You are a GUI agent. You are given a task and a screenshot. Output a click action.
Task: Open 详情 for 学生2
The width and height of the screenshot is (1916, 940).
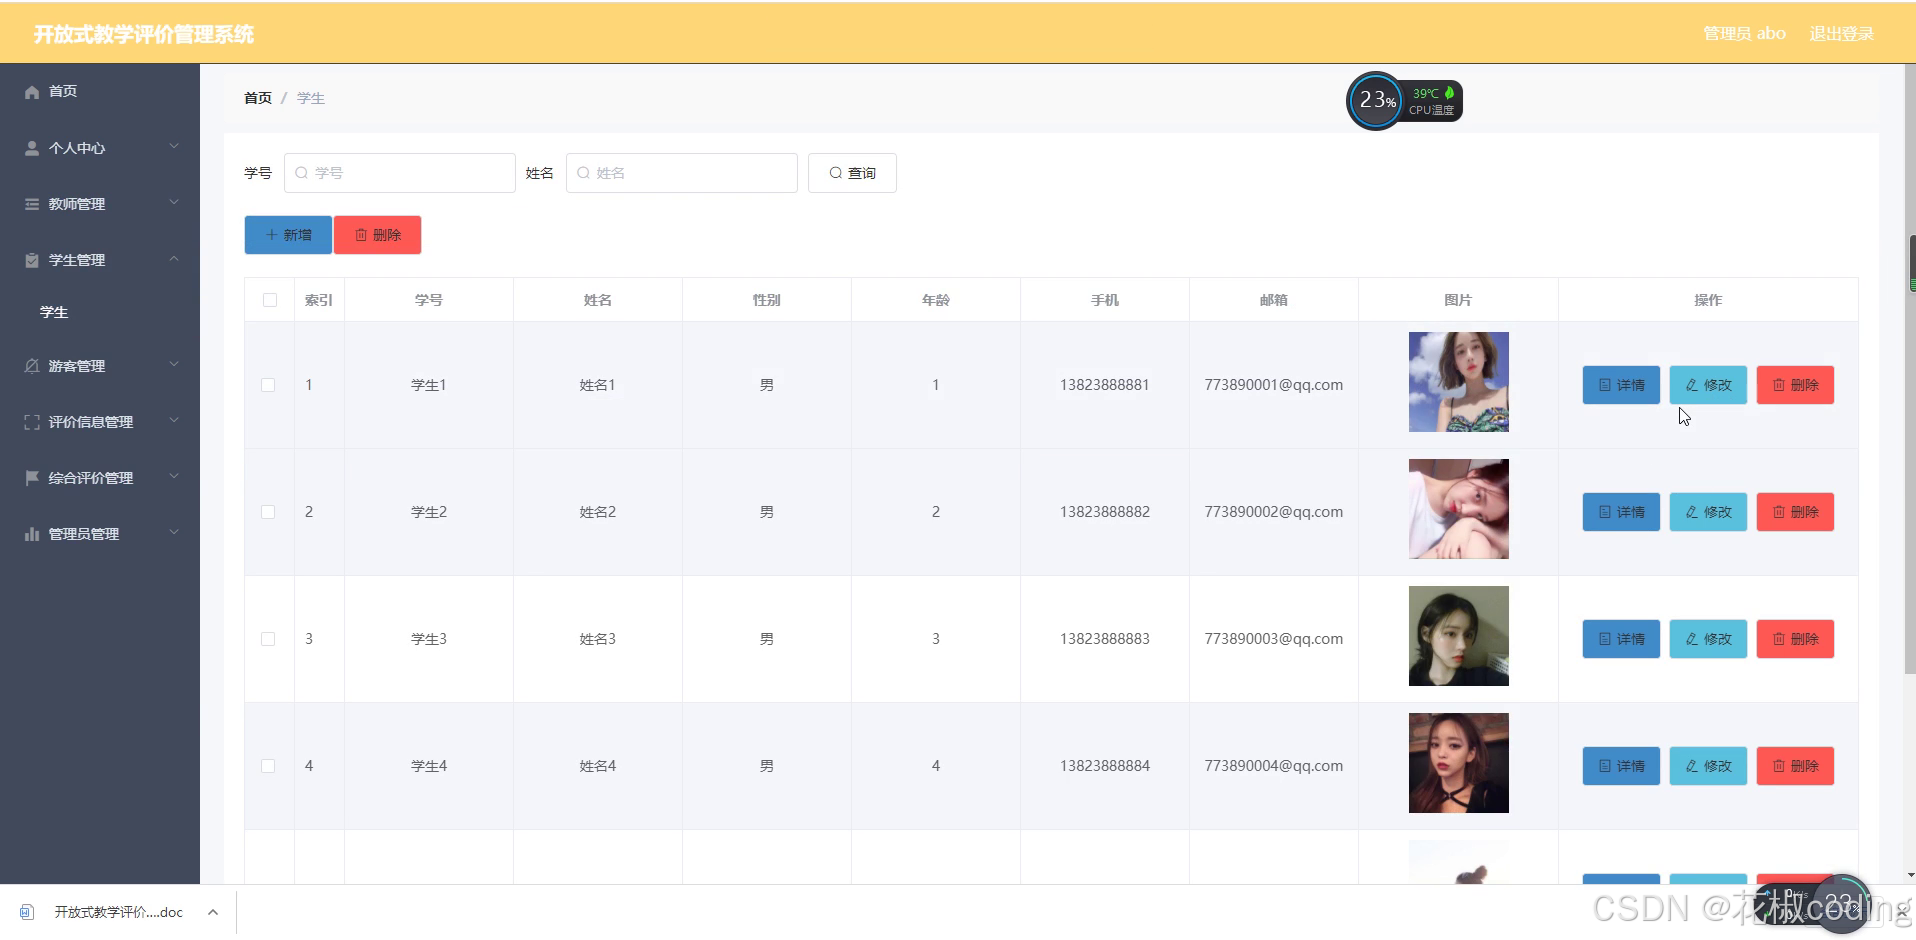(1621, 512)
